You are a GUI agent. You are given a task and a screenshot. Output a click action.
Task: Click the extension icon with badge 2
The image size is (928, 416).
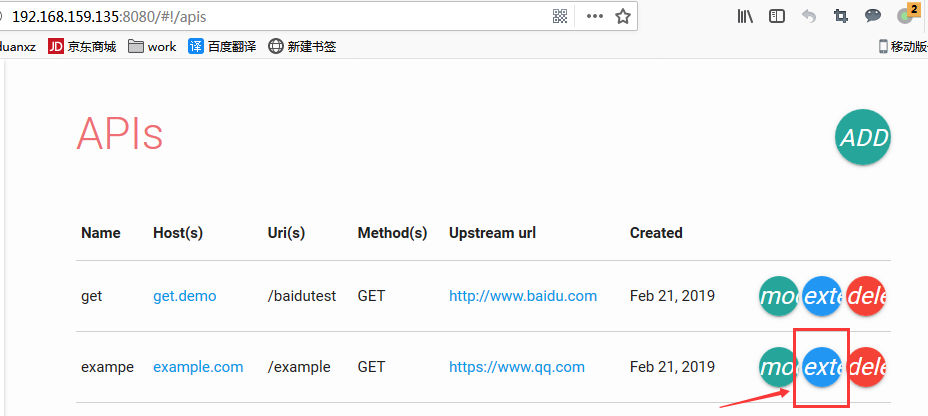(x=907, y=14)
